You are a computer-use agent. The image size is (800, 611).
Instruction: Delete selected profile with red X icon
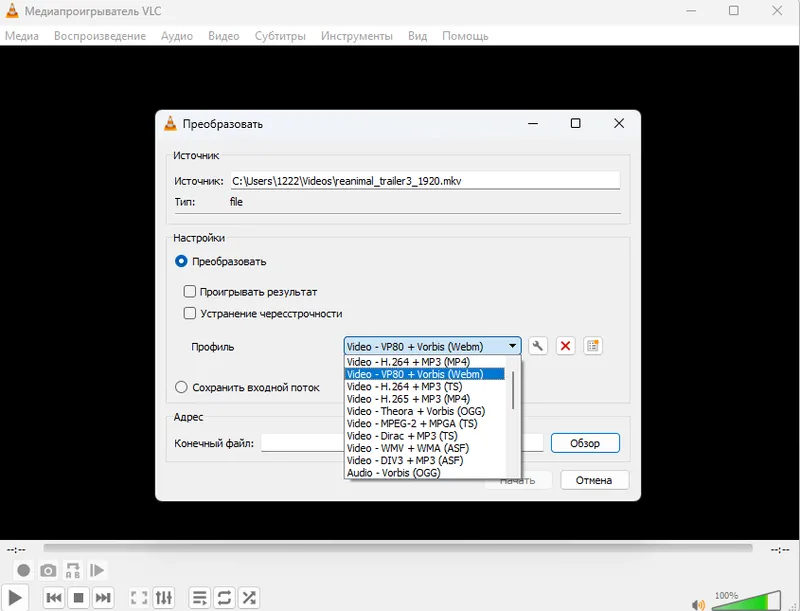pyautogui.click(x=565, y=346)
